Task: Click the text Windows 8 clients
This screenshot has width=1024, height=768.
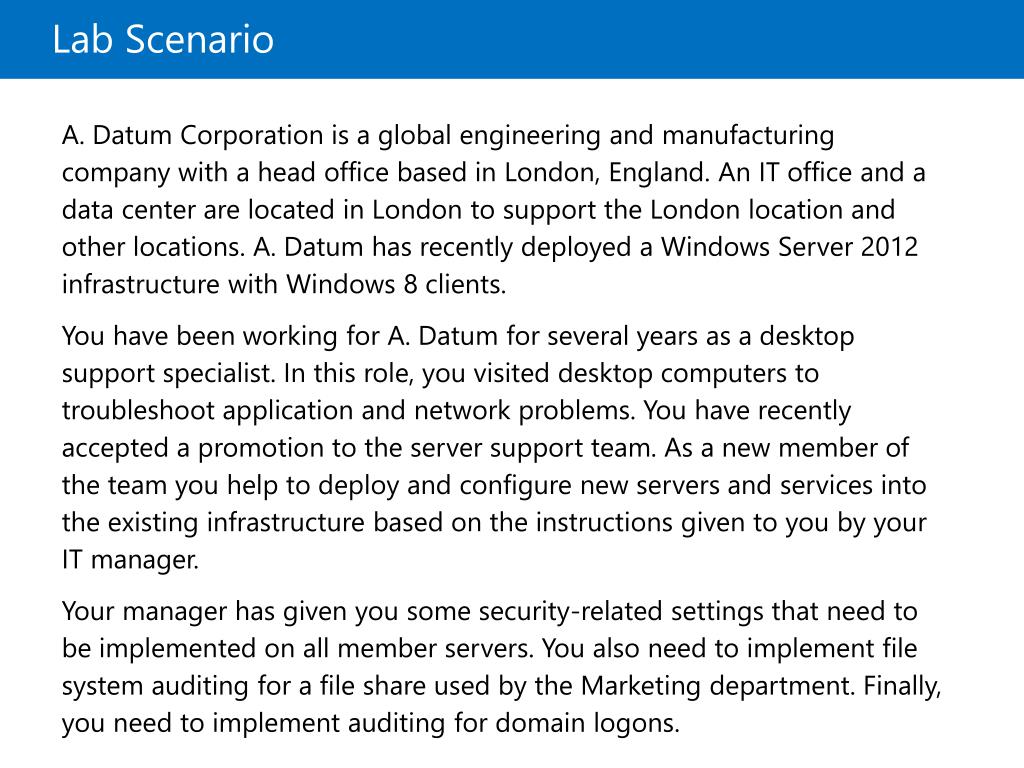Action: [x=396, y=285]
